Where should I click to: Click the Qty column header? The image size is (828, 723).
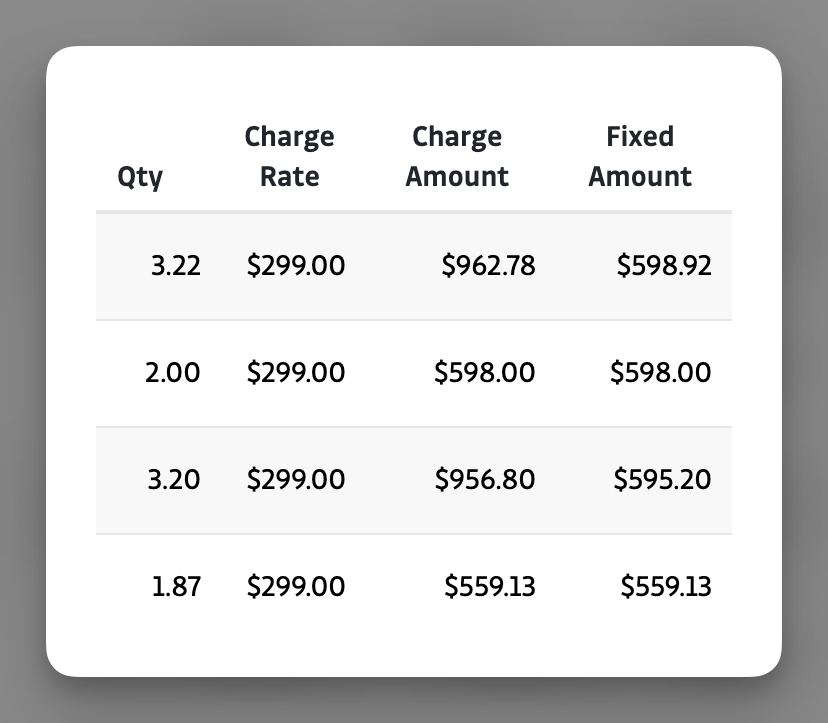pos(140,177)
